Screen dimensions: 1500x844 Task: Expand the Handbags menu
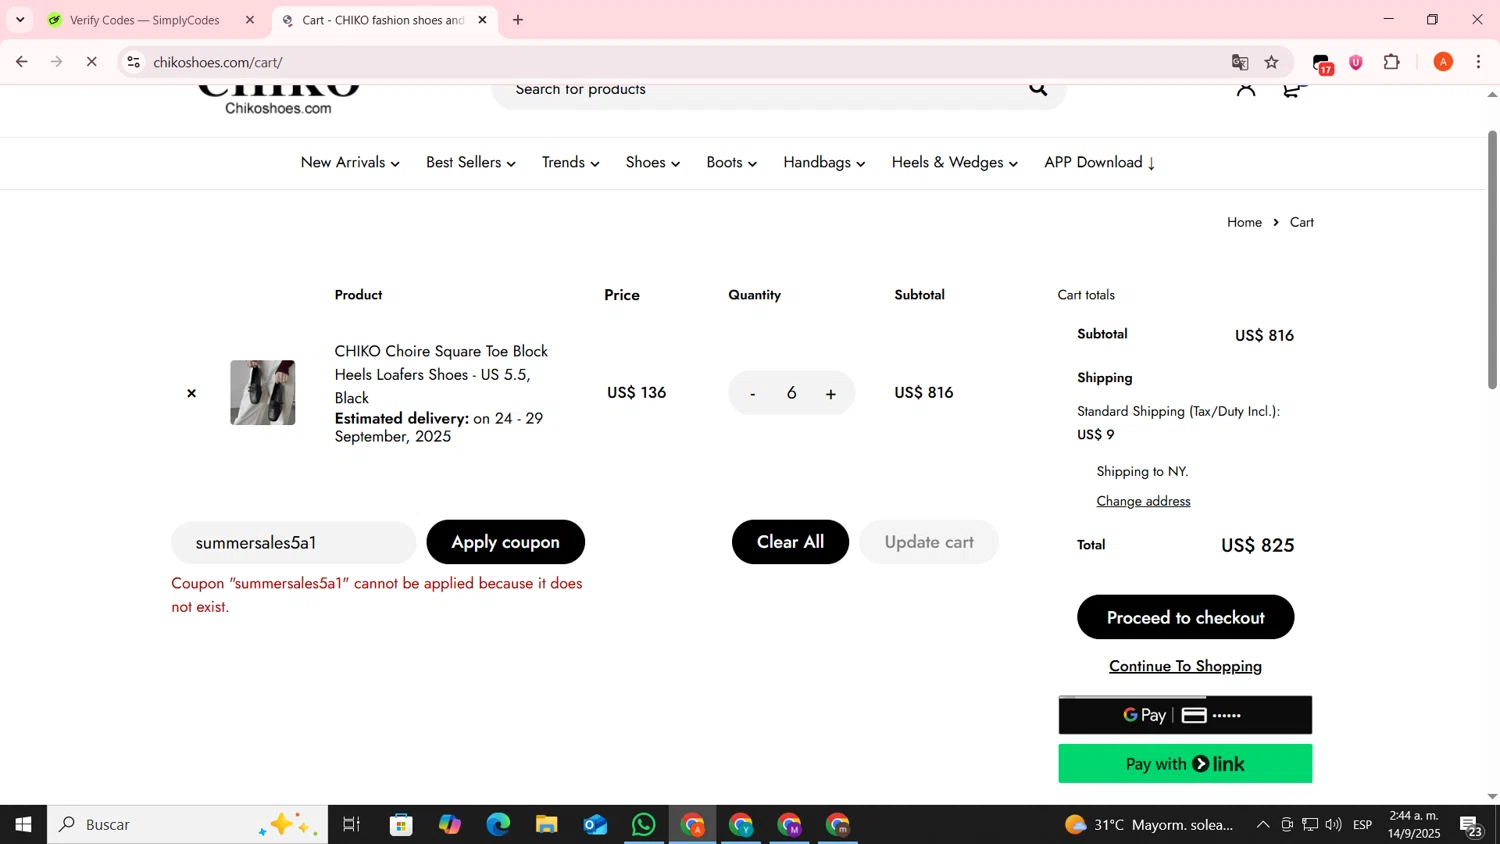(824, 162)
